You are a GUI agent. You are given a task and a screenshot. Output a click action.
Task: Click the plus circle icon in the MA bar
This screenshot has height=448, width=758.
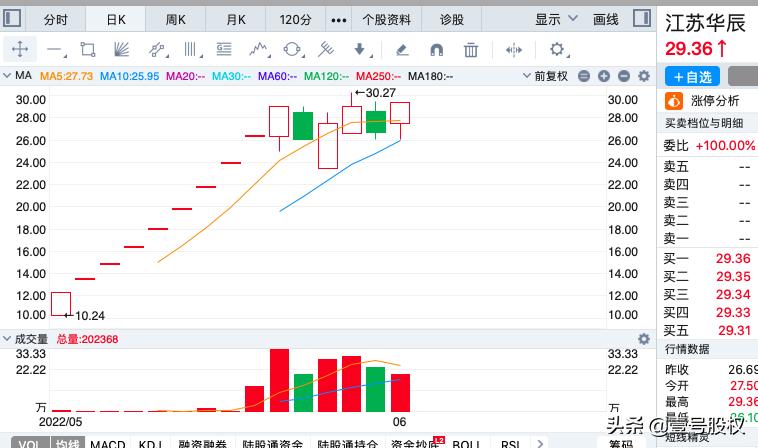[604, 76]
